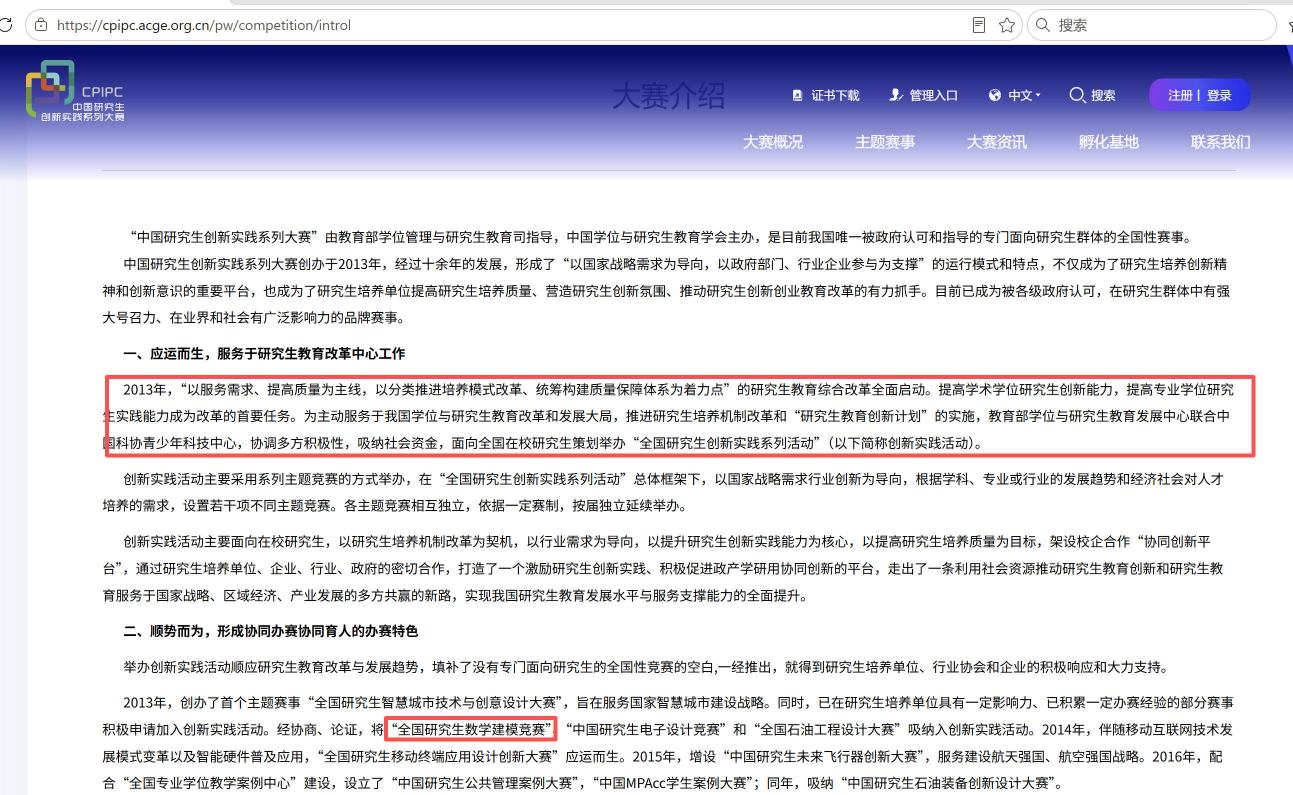
Task: Click the browser address bar URL
Action: click(x=204, y=25)
